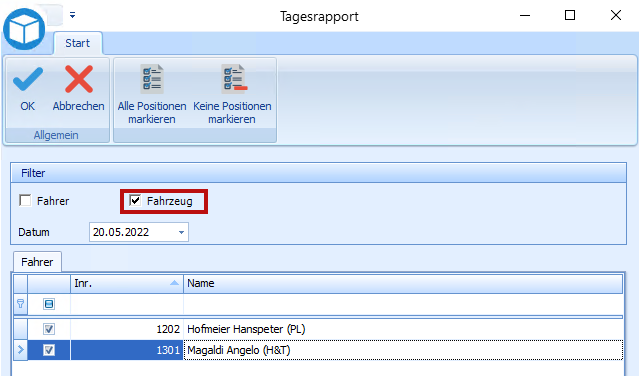Click the select-all box in filter row
Image resolution: width=639 pixels, height=376 pixels.
pos(49,304)
